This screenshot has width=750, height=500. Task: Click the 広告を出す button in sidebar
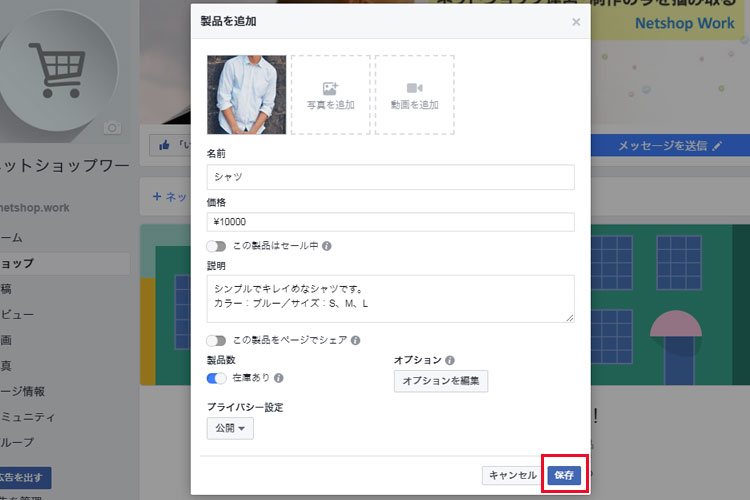[x=25, y=477]
